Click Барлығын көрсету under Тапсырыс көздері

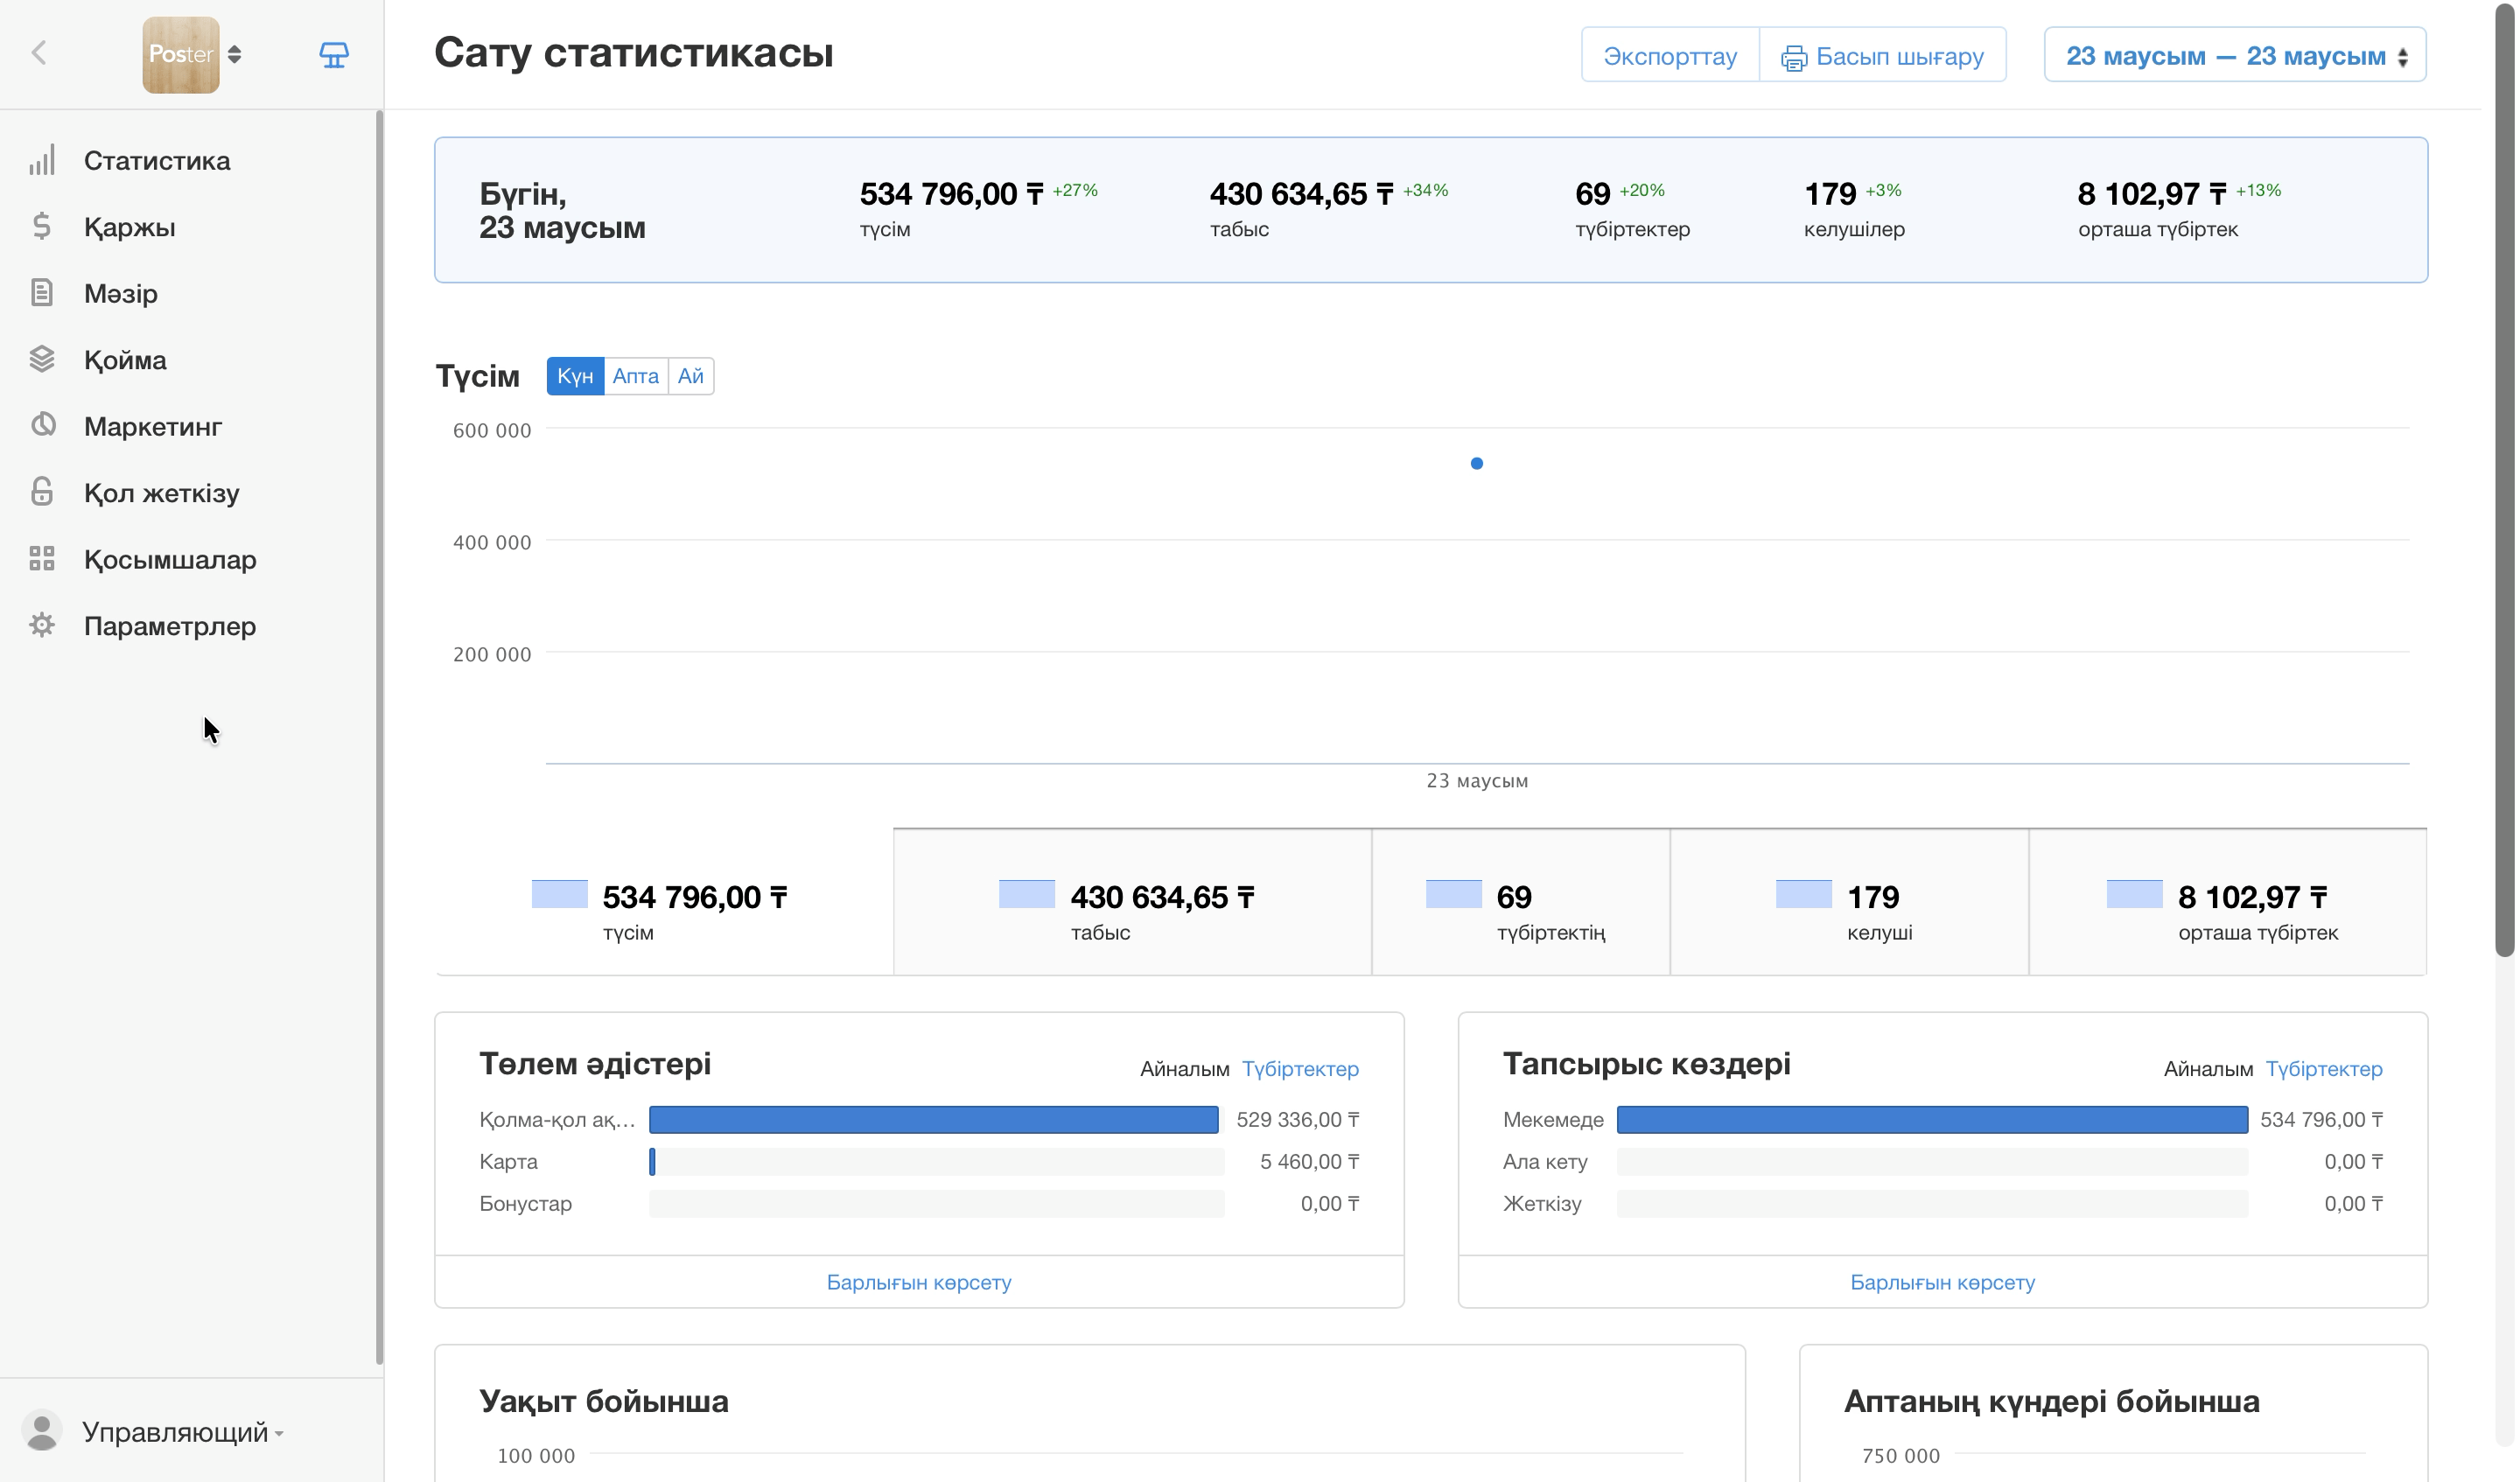(x=1945, y=1283)
